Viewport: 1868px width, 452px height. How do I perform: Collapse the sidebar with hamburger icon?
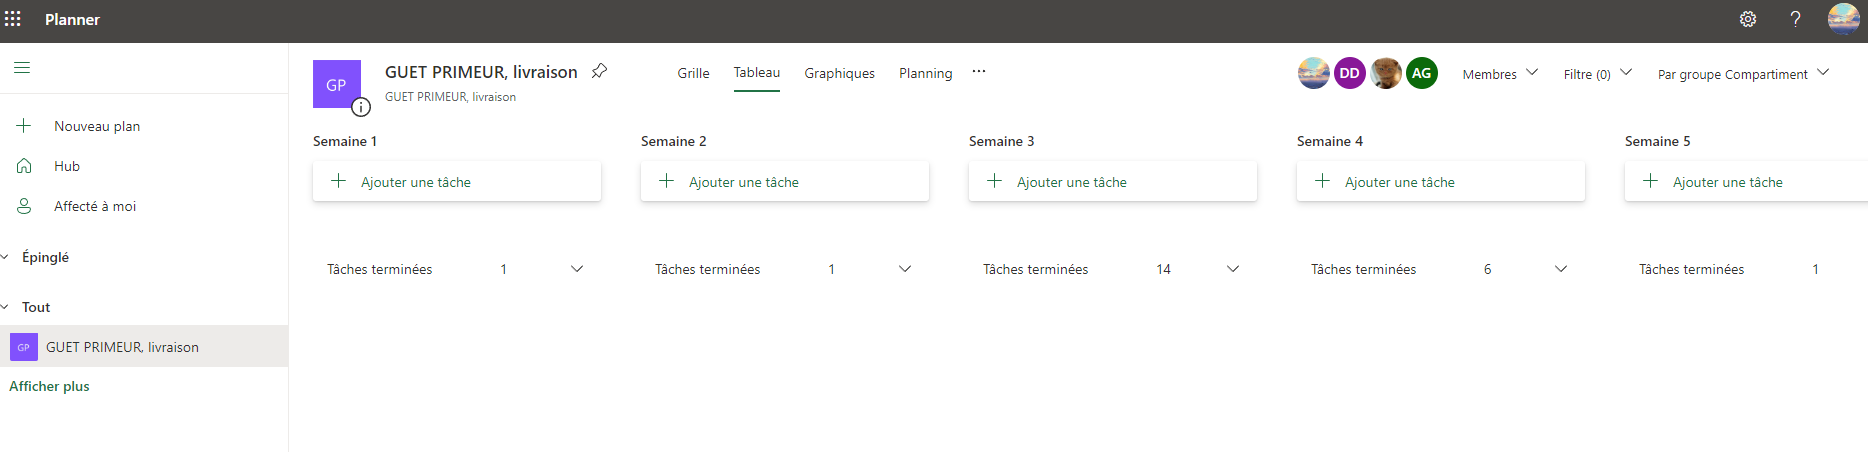[x=22, y=68]
